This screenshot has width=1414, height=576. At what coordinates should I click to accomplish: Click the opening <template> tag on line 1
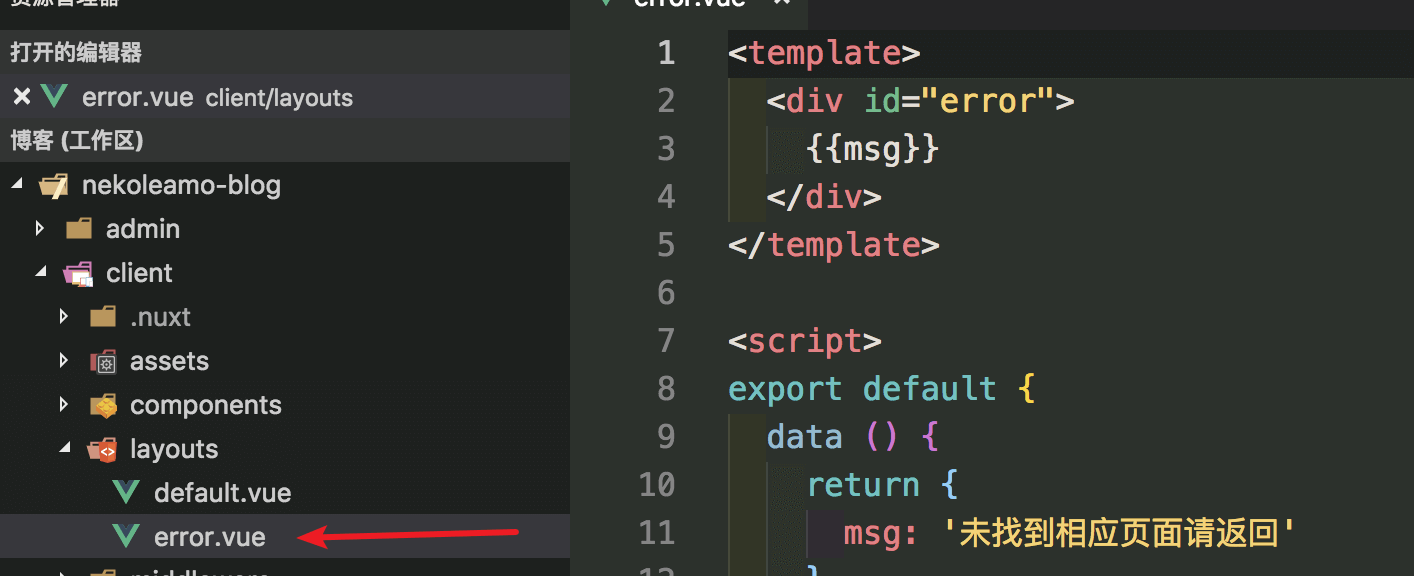point(824,52)
